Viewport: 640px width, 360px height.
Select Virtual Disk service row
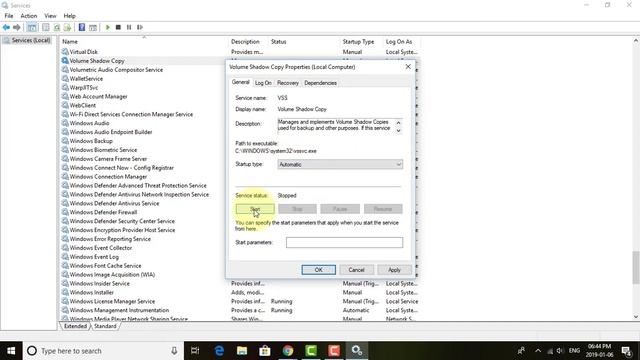tap(83, 52)
